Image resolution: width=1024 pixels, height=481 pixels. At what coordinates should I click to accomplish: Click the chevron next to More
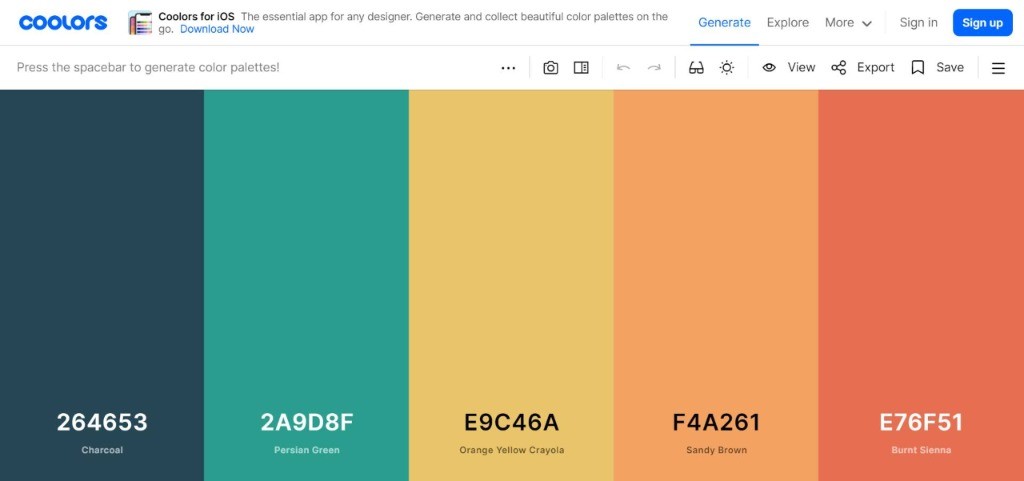(867, 24)
